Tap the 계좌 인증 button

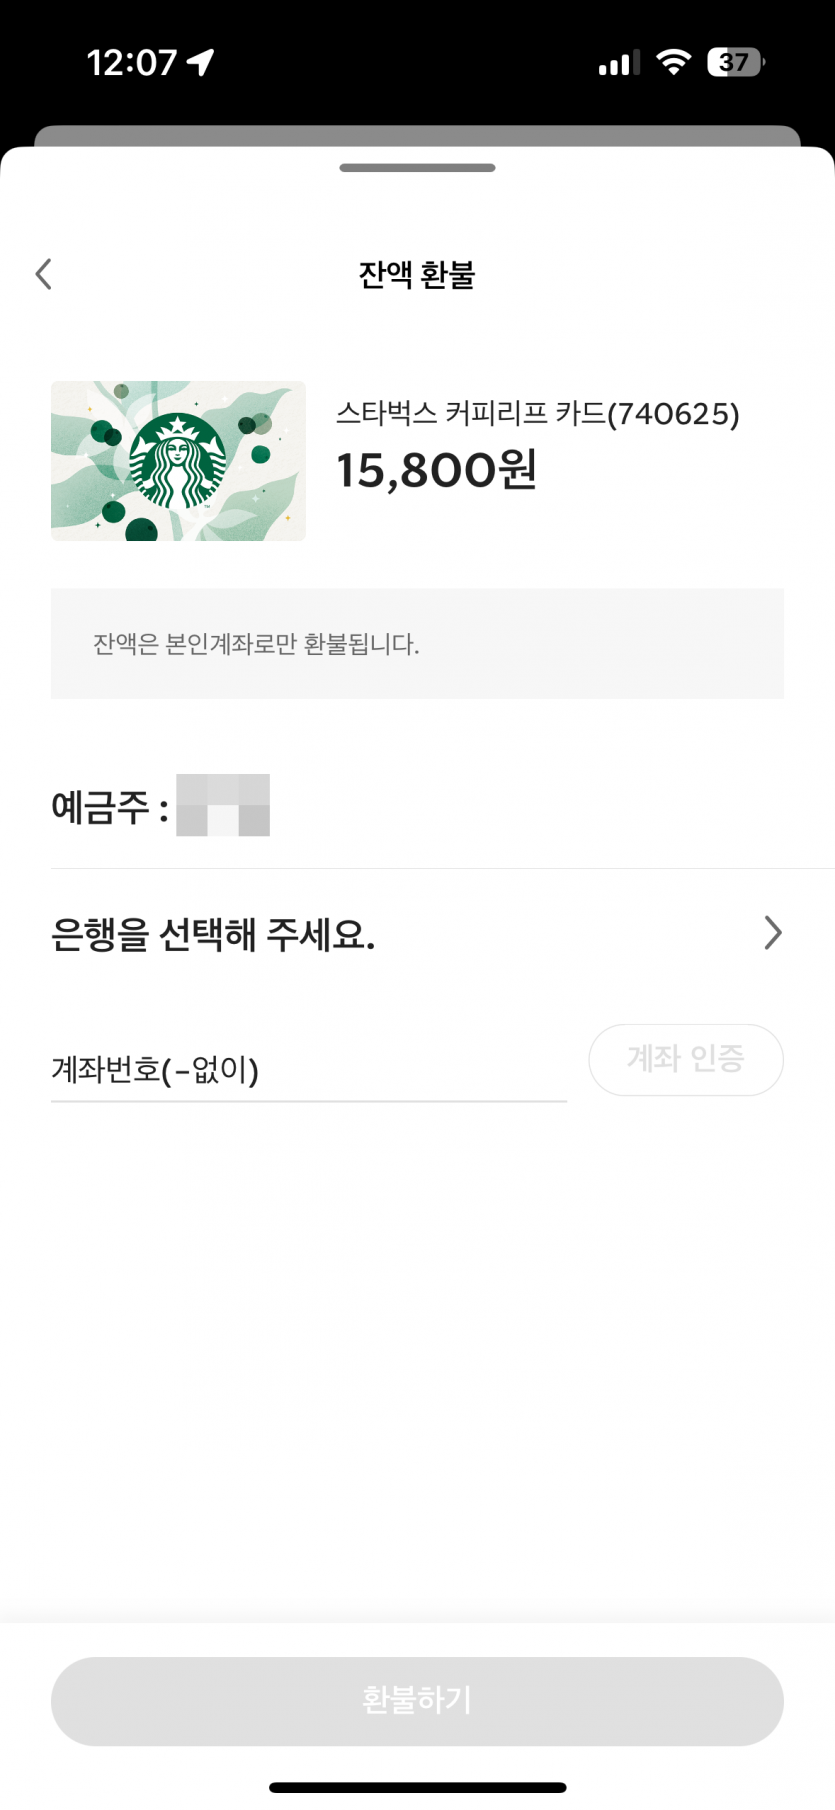tap(686, 1059)
